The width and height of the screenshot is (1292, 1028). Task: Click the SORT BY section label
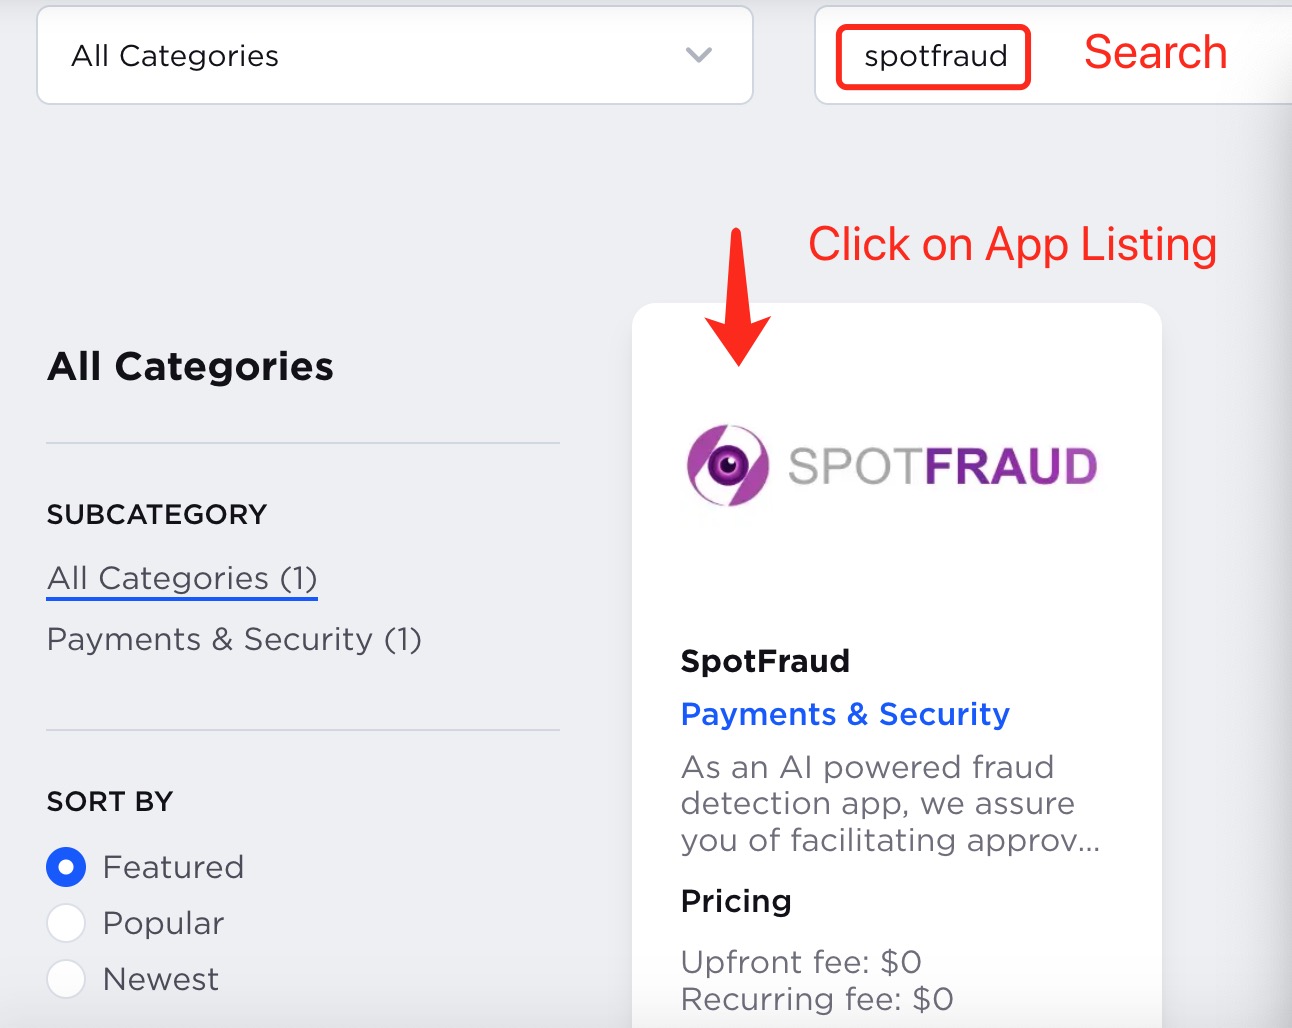coord(110,801)
